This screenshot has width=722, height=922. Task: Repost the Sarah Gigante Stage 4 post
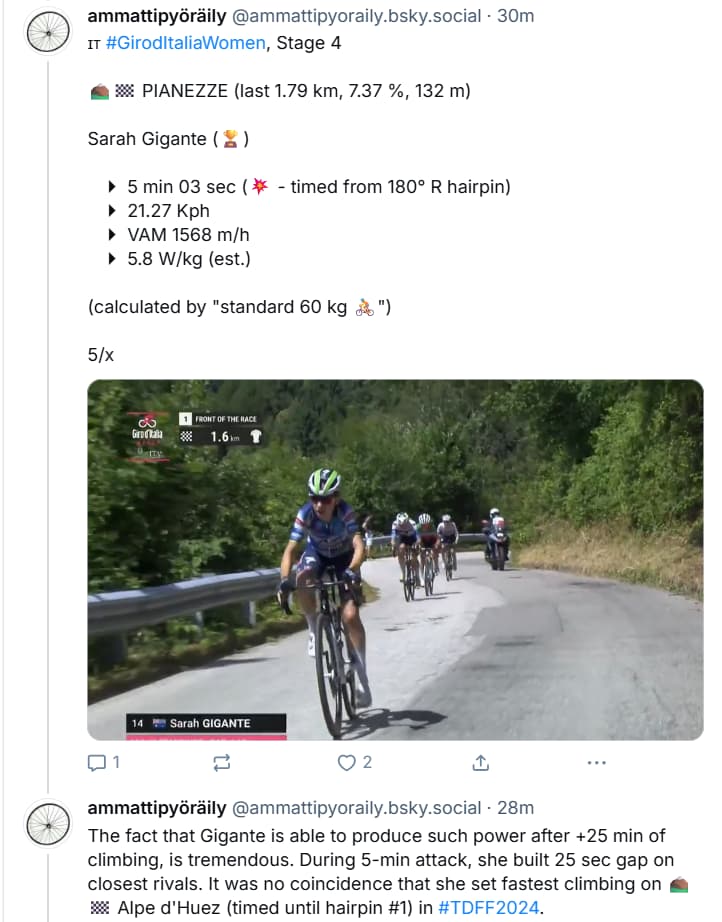click(x=222, y=763)
